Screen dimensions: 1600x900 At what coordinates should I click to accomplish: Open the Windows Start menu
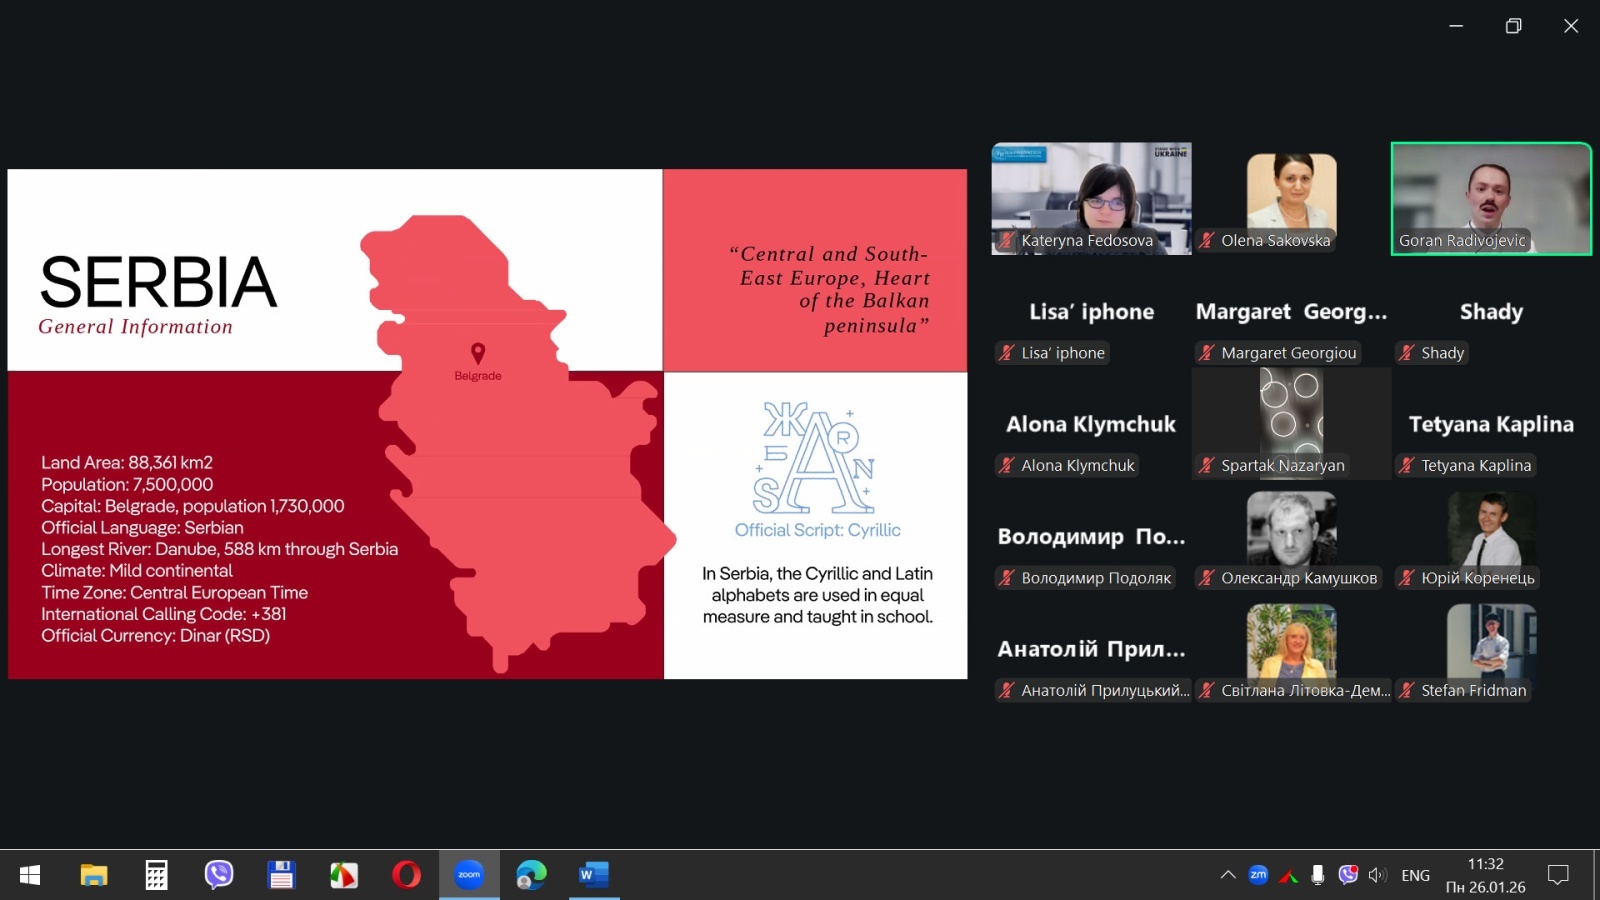[x=30, y=875]
